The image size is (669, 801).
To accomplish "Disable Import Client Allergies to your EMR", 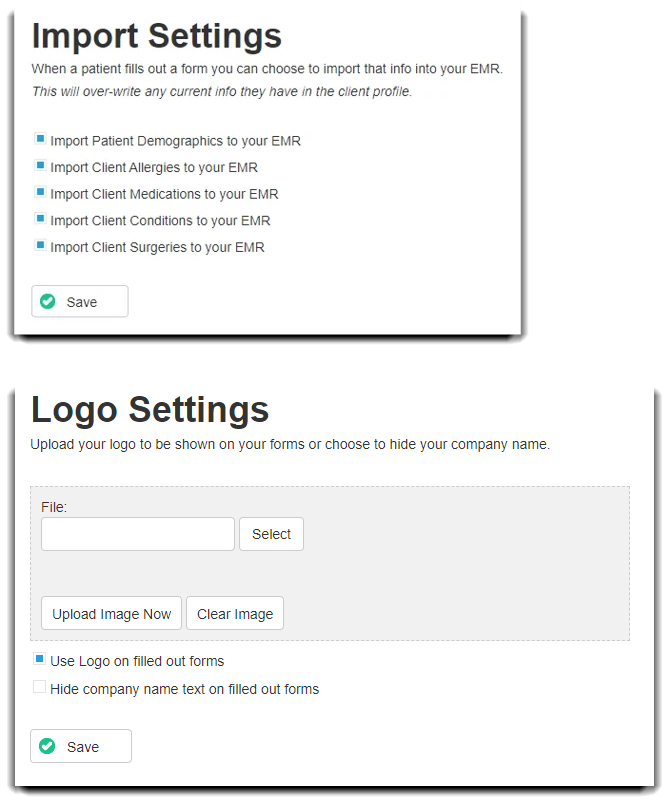I will 40,164.
